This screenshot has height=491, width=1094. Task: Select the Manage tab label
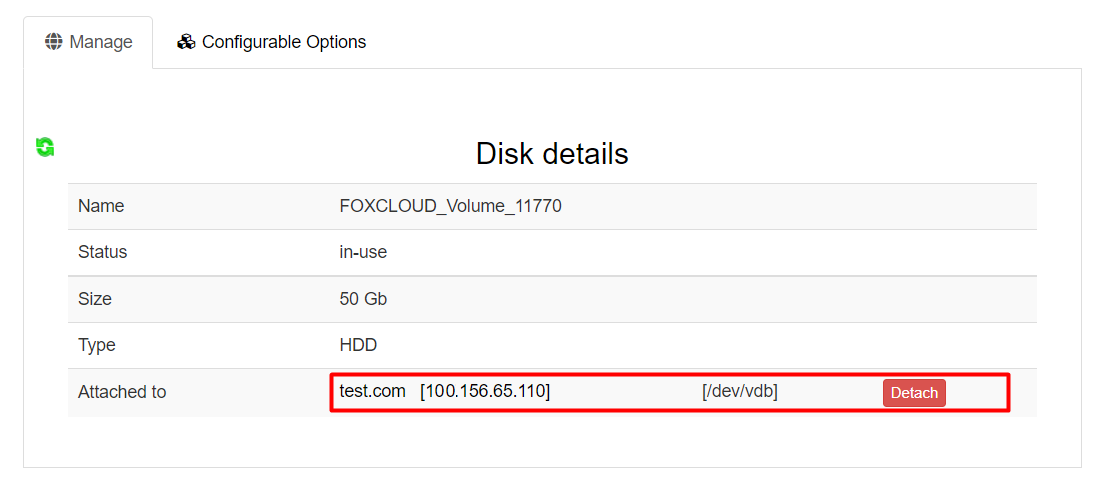pos(101,42)
